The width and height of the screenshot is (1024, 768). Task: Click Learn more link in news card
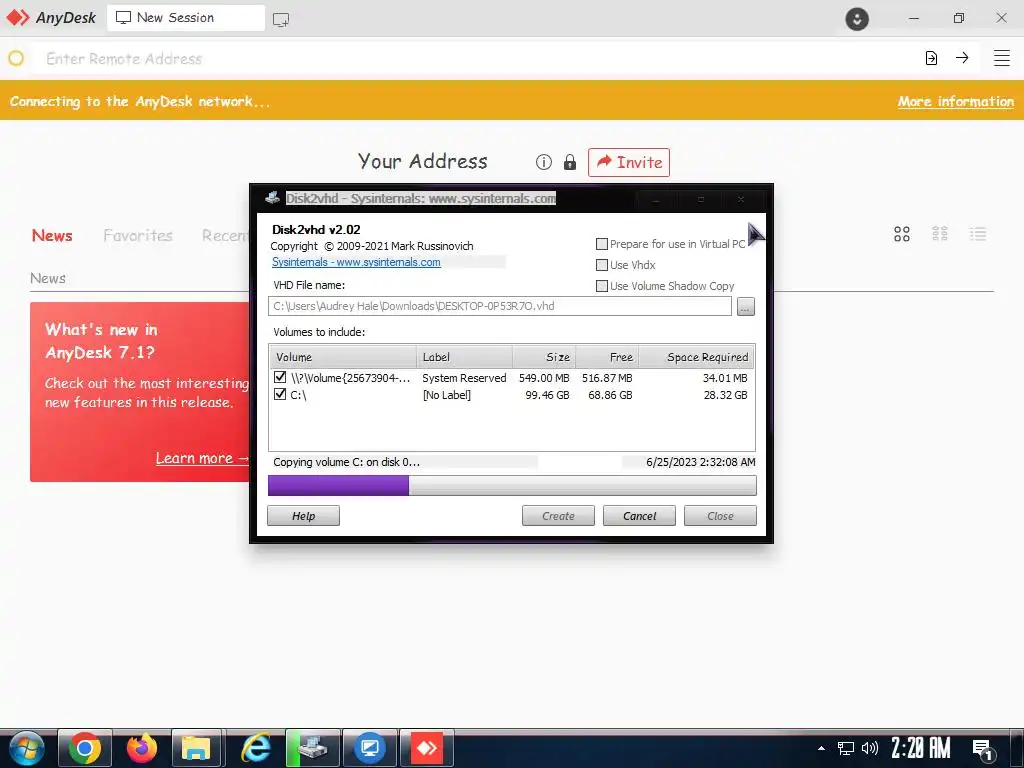[x=202, y=458]
